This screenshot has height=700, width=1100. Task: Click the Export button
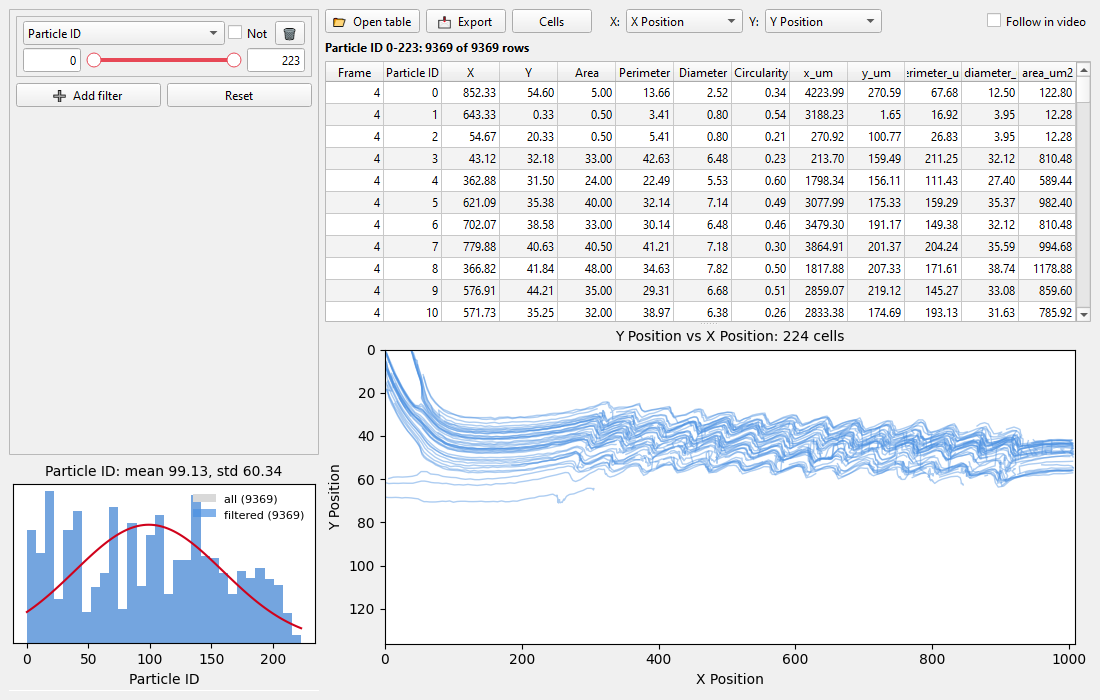[x=466, y=22]
